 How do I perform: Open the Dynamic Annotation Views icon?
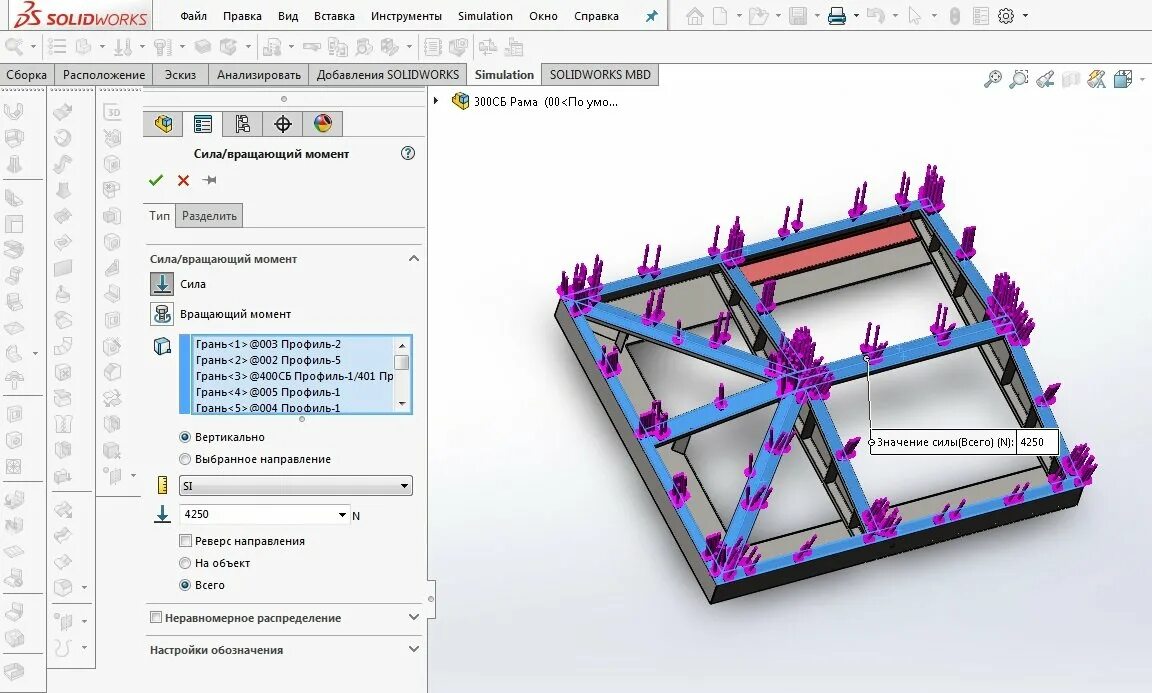(1097, 79)
